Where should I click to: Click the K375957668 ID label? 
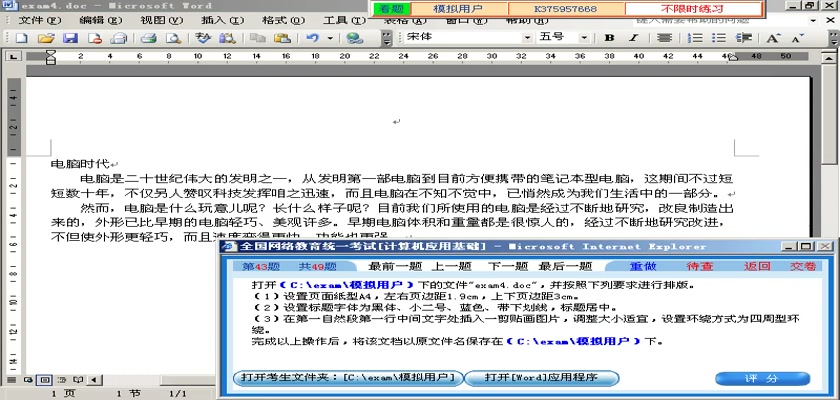(566, 9)
